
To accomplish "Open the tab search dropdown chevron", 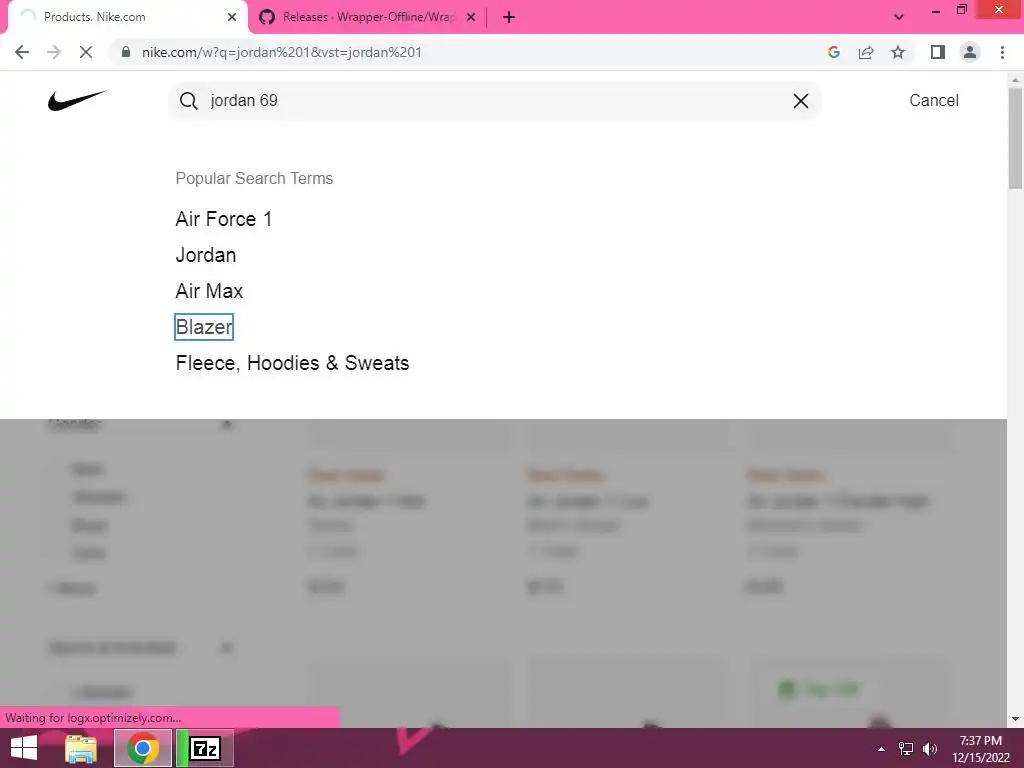I will pyautogui.click(x=899, y=17).
